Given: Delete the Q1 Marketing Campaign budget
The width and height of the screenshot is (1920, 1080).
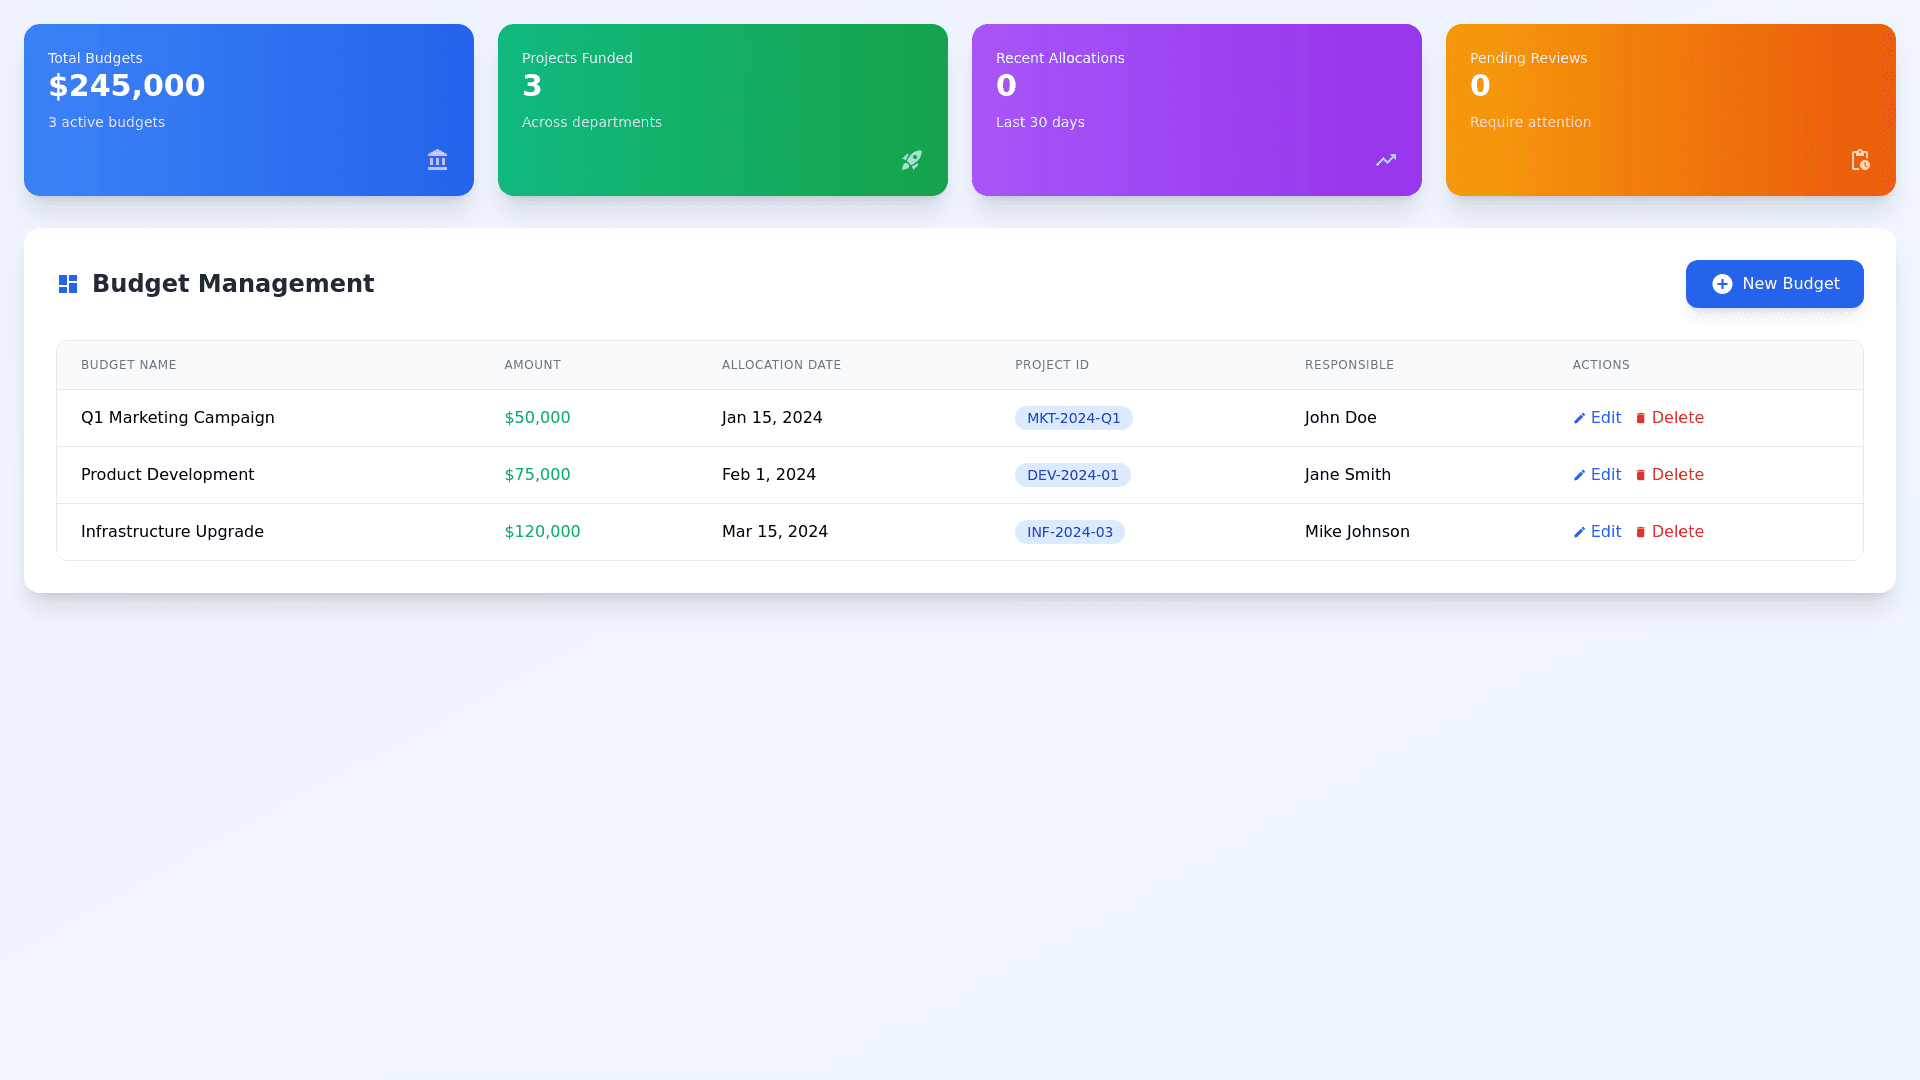Looking at the screenshot, I should 1670,418.
